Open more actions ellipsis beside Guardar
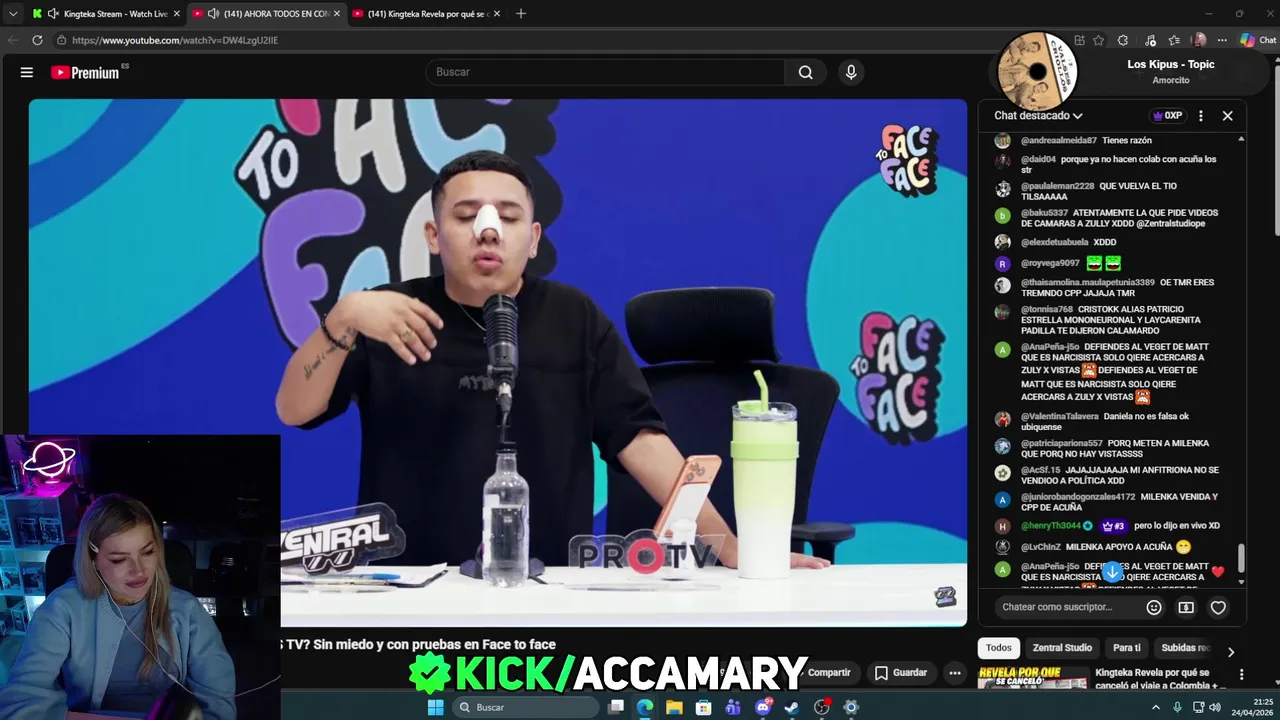This screenshot has width=1280, height=720. coord(955,673)
